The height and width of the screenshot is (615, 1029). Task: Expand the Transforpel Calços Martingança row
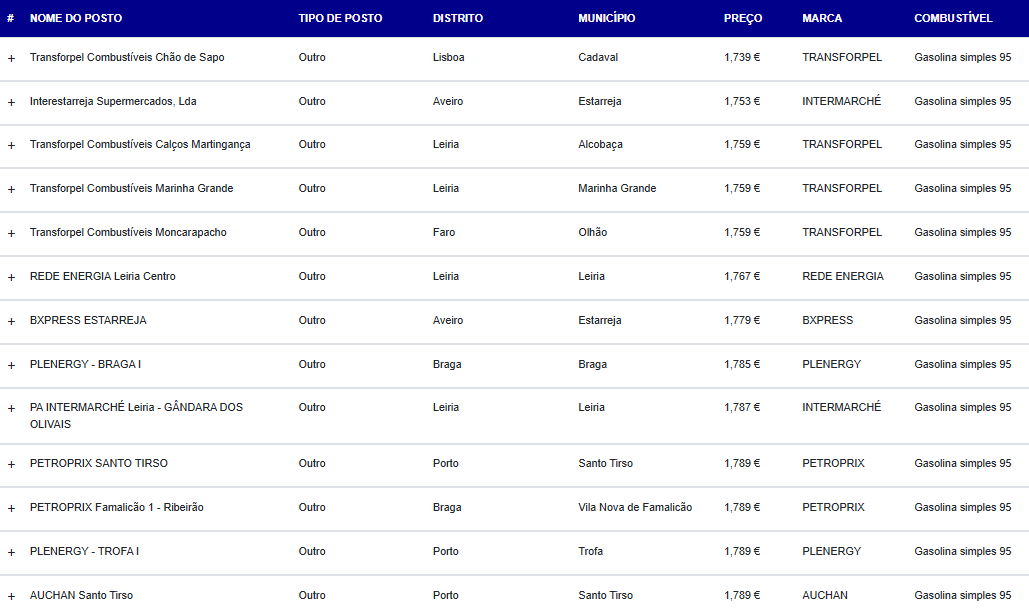[11, 146]
